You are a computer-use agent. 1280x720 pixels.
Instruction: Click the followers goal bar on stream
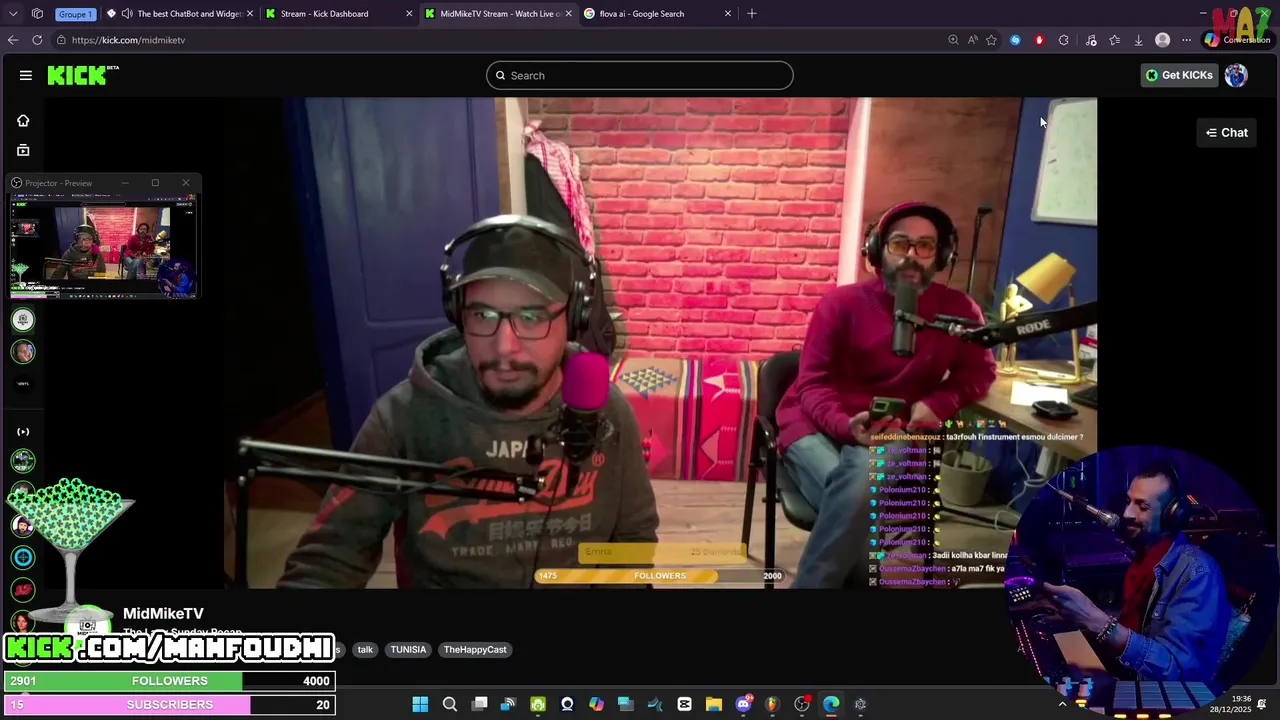point(660,576)
